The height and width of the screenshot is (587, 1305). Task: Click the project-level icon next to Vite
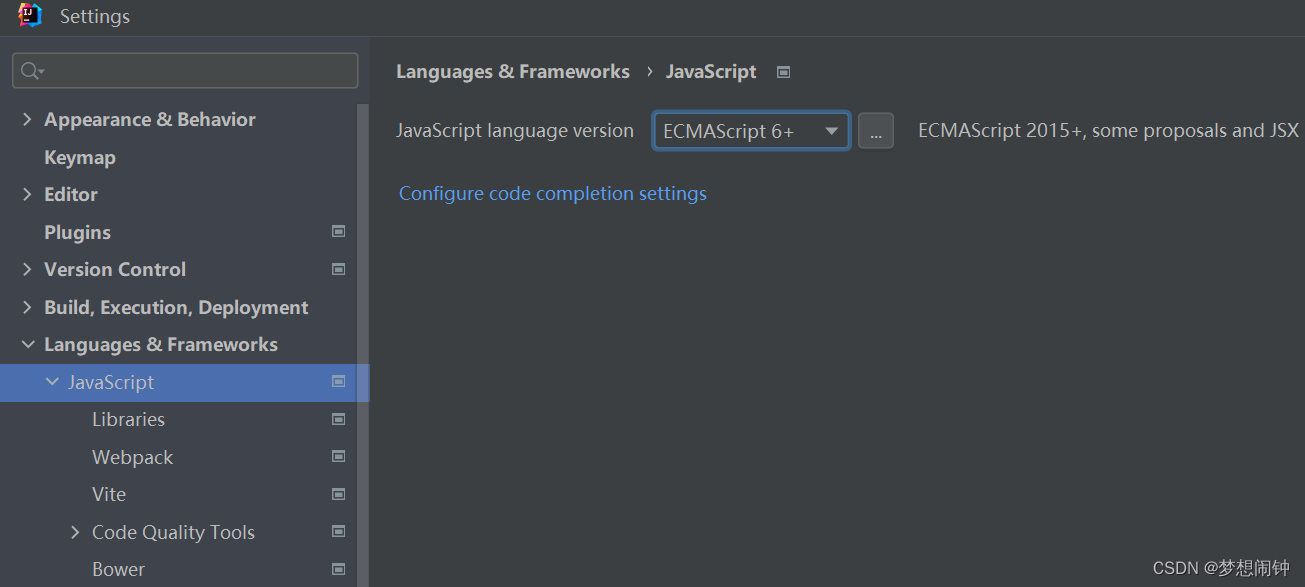pyautogui.click(x=339, y=494)
